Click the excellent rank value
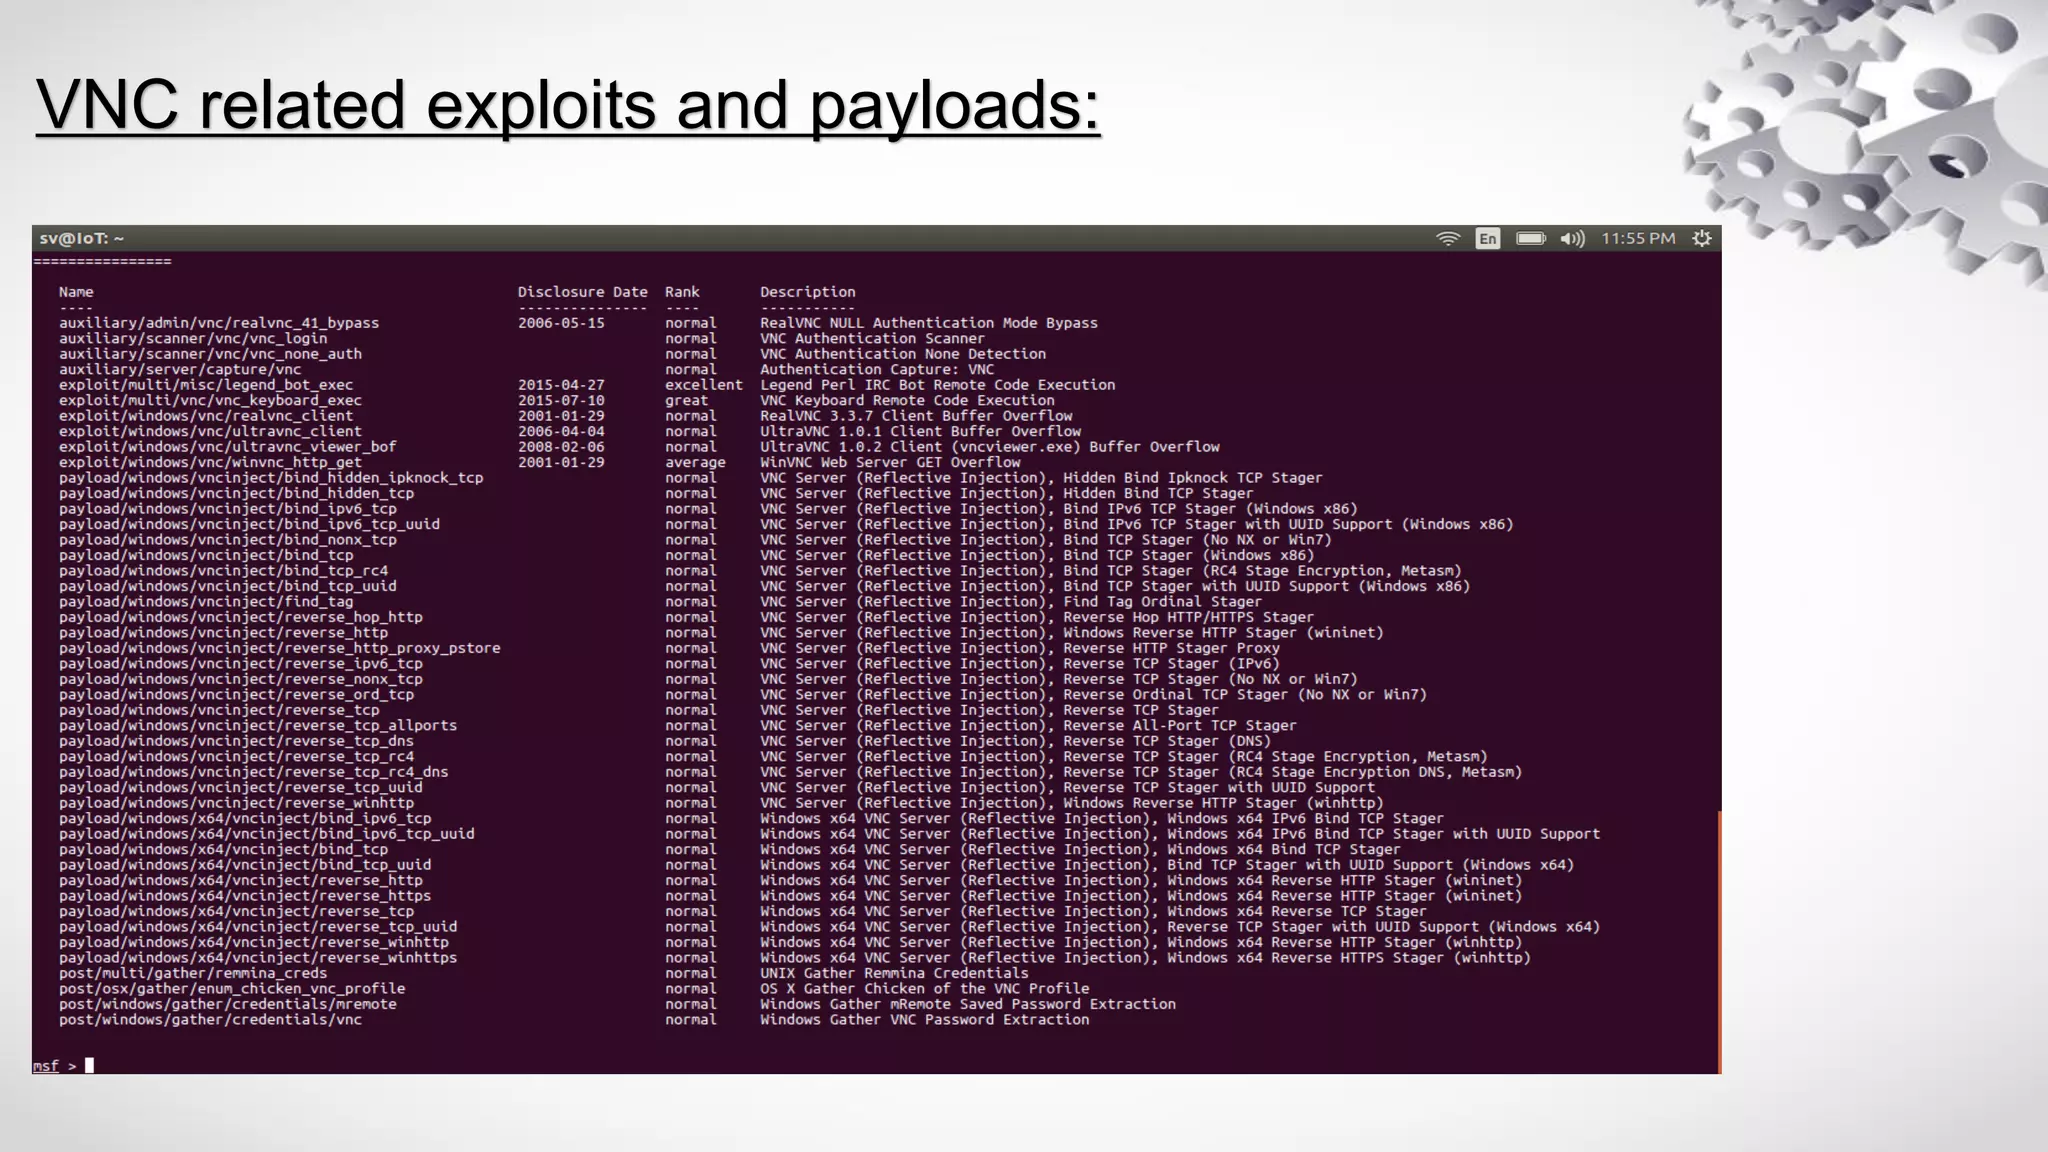Viewport: 2048px width, 1152px height. click(x=704, y=385)
